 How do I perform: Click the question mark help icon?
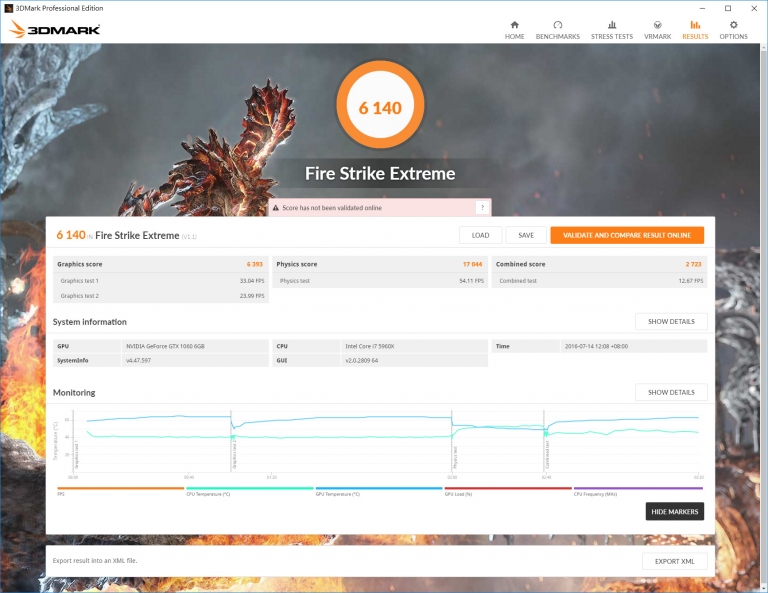point(482,208)
